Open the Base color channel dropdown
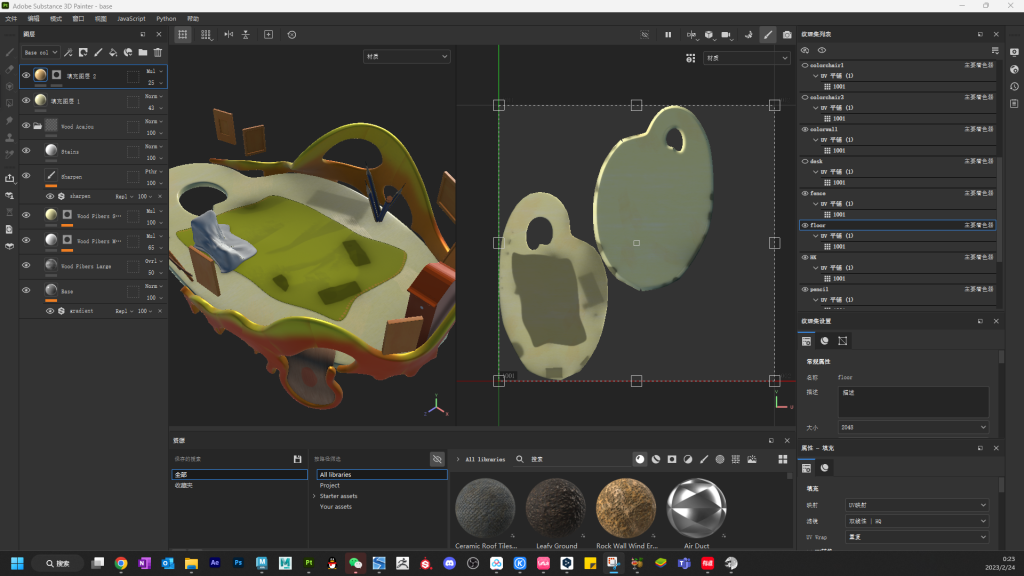The width and height of the screenshot is (1024, 576). 41,52
